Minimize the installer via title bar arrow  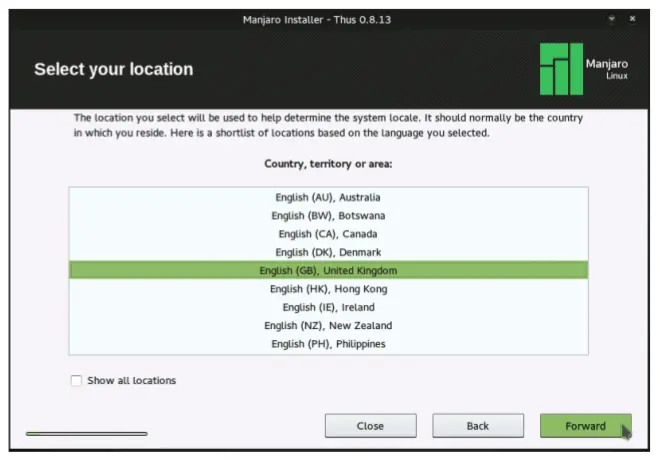(612, 19)
